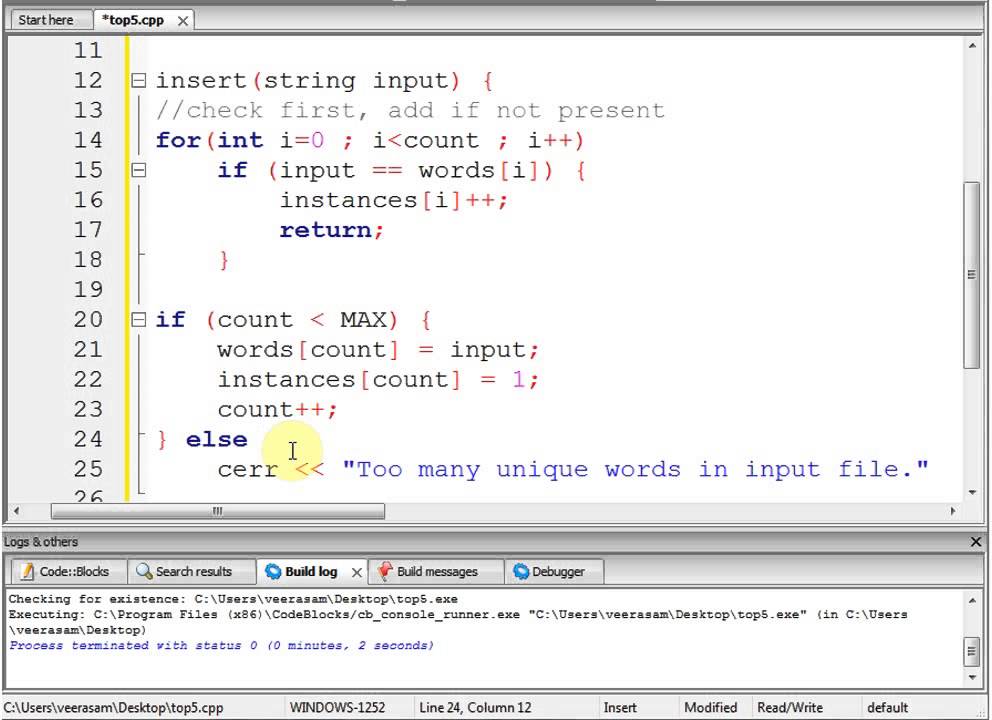Collapse the fold marker on line 15
This screenshot has width=992, height=720.
click(139, 170)
